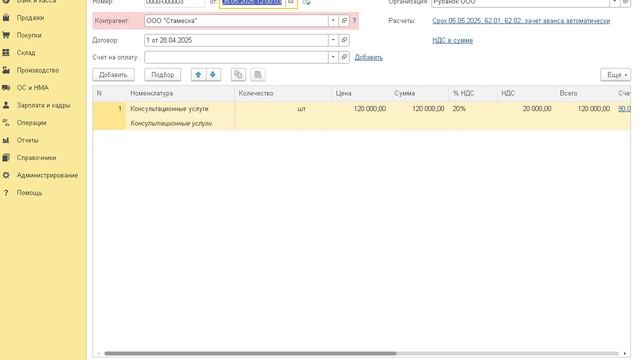The height and width of the screenshot is (360, 640).
Task: Click the Сумма column header
Action: (419, 93)
